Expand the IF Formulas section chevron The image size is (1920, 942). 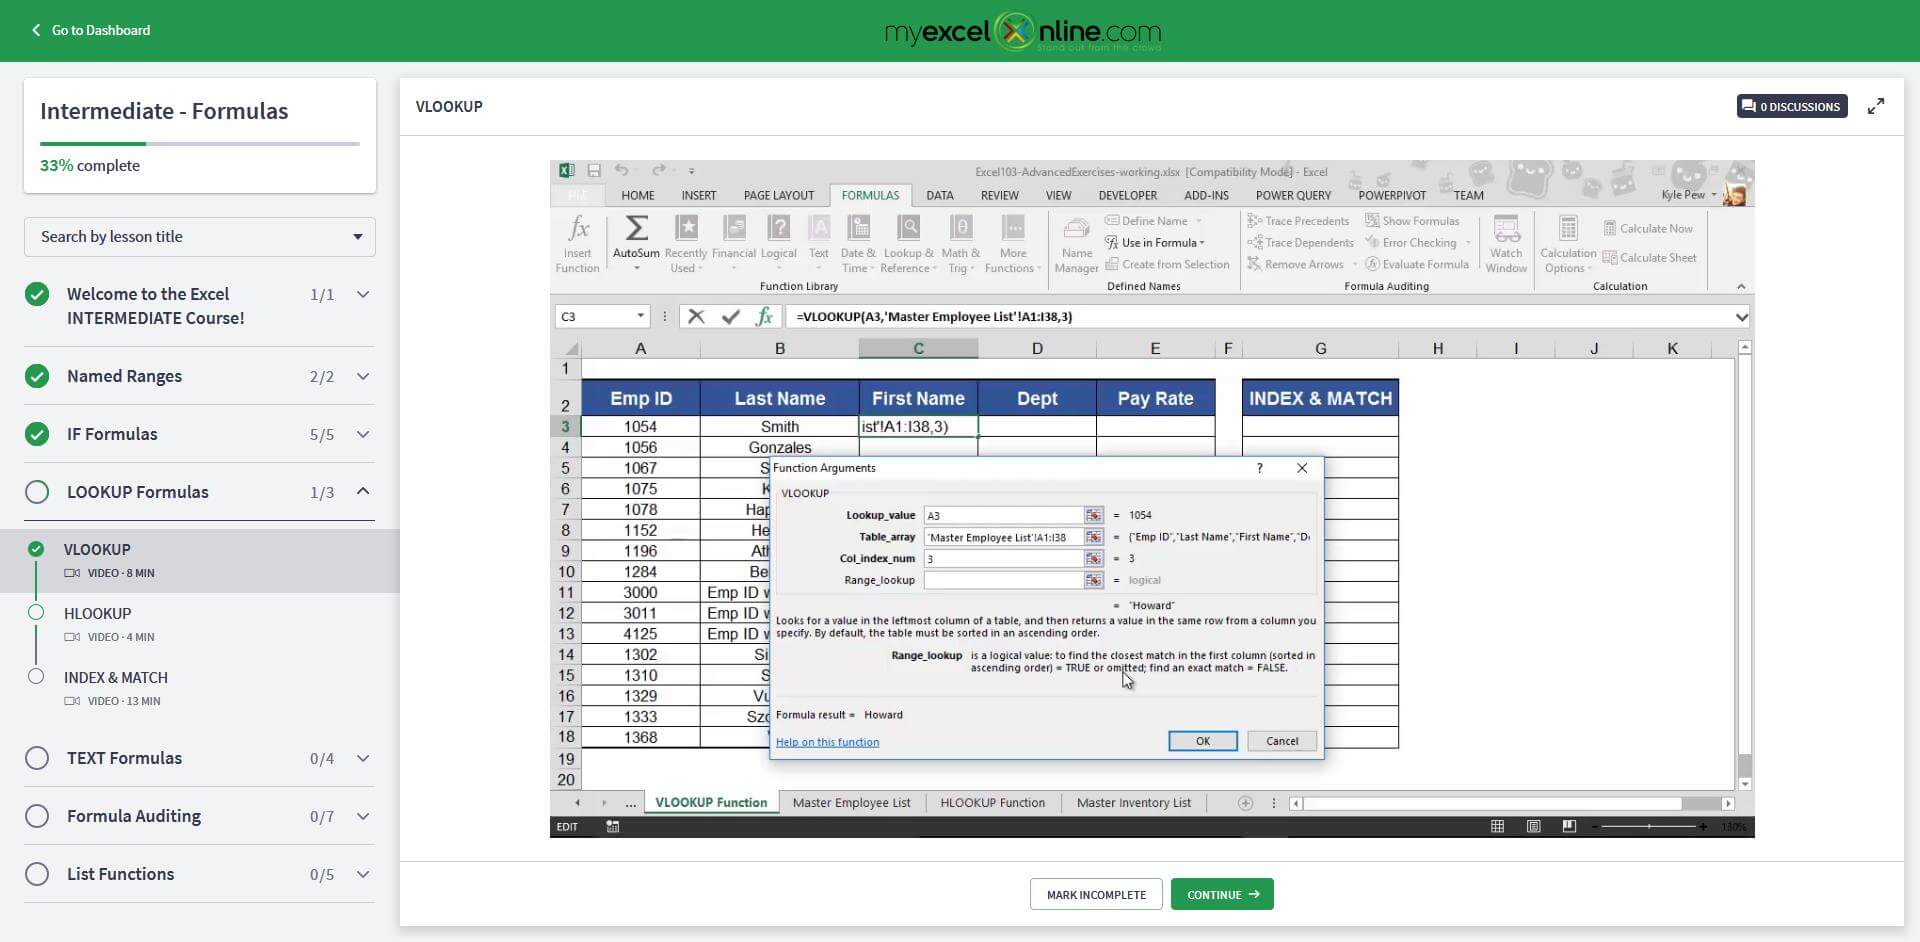pyautogui.click(x=363, y=434)
